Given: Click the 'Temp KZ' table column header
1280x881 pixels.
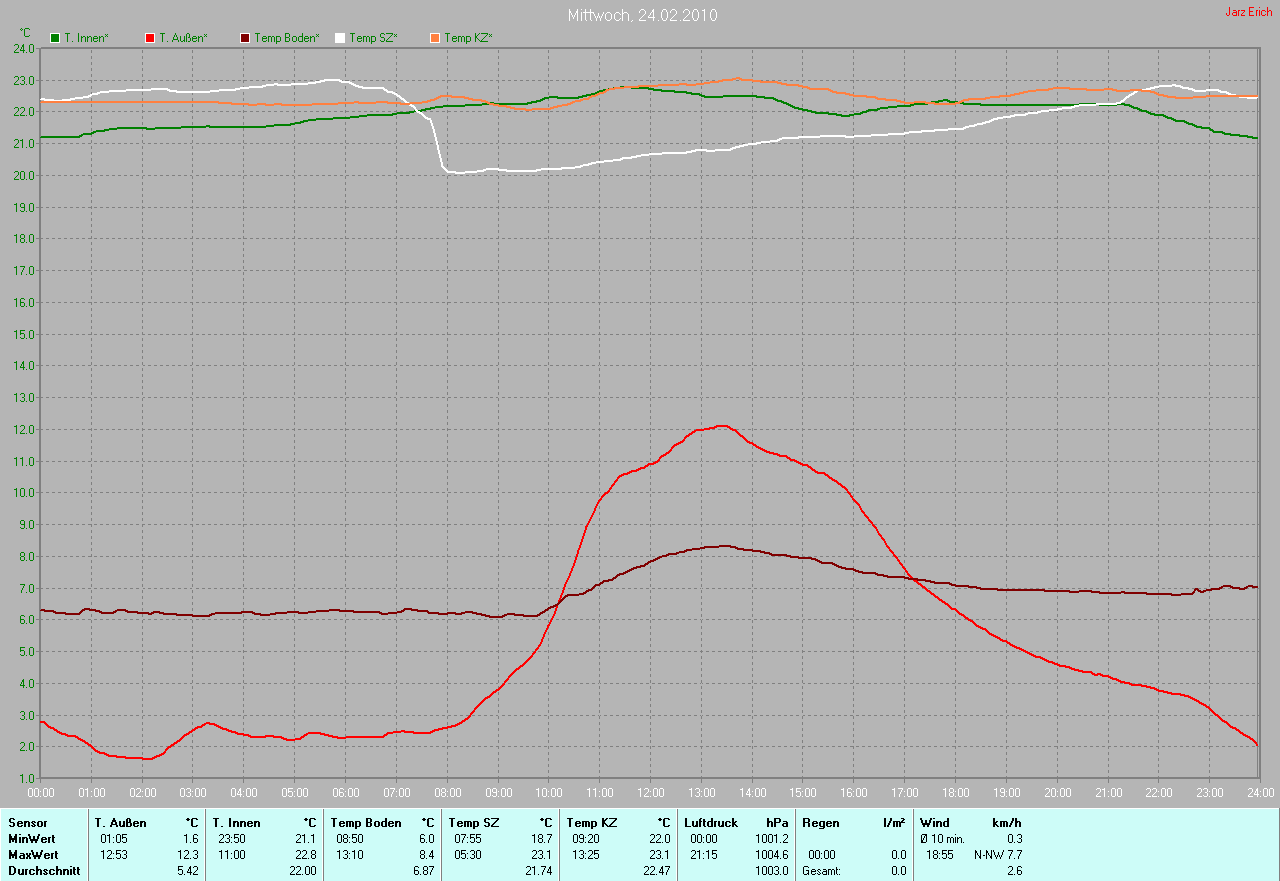Looking at the screenshot, I should 592,823.
